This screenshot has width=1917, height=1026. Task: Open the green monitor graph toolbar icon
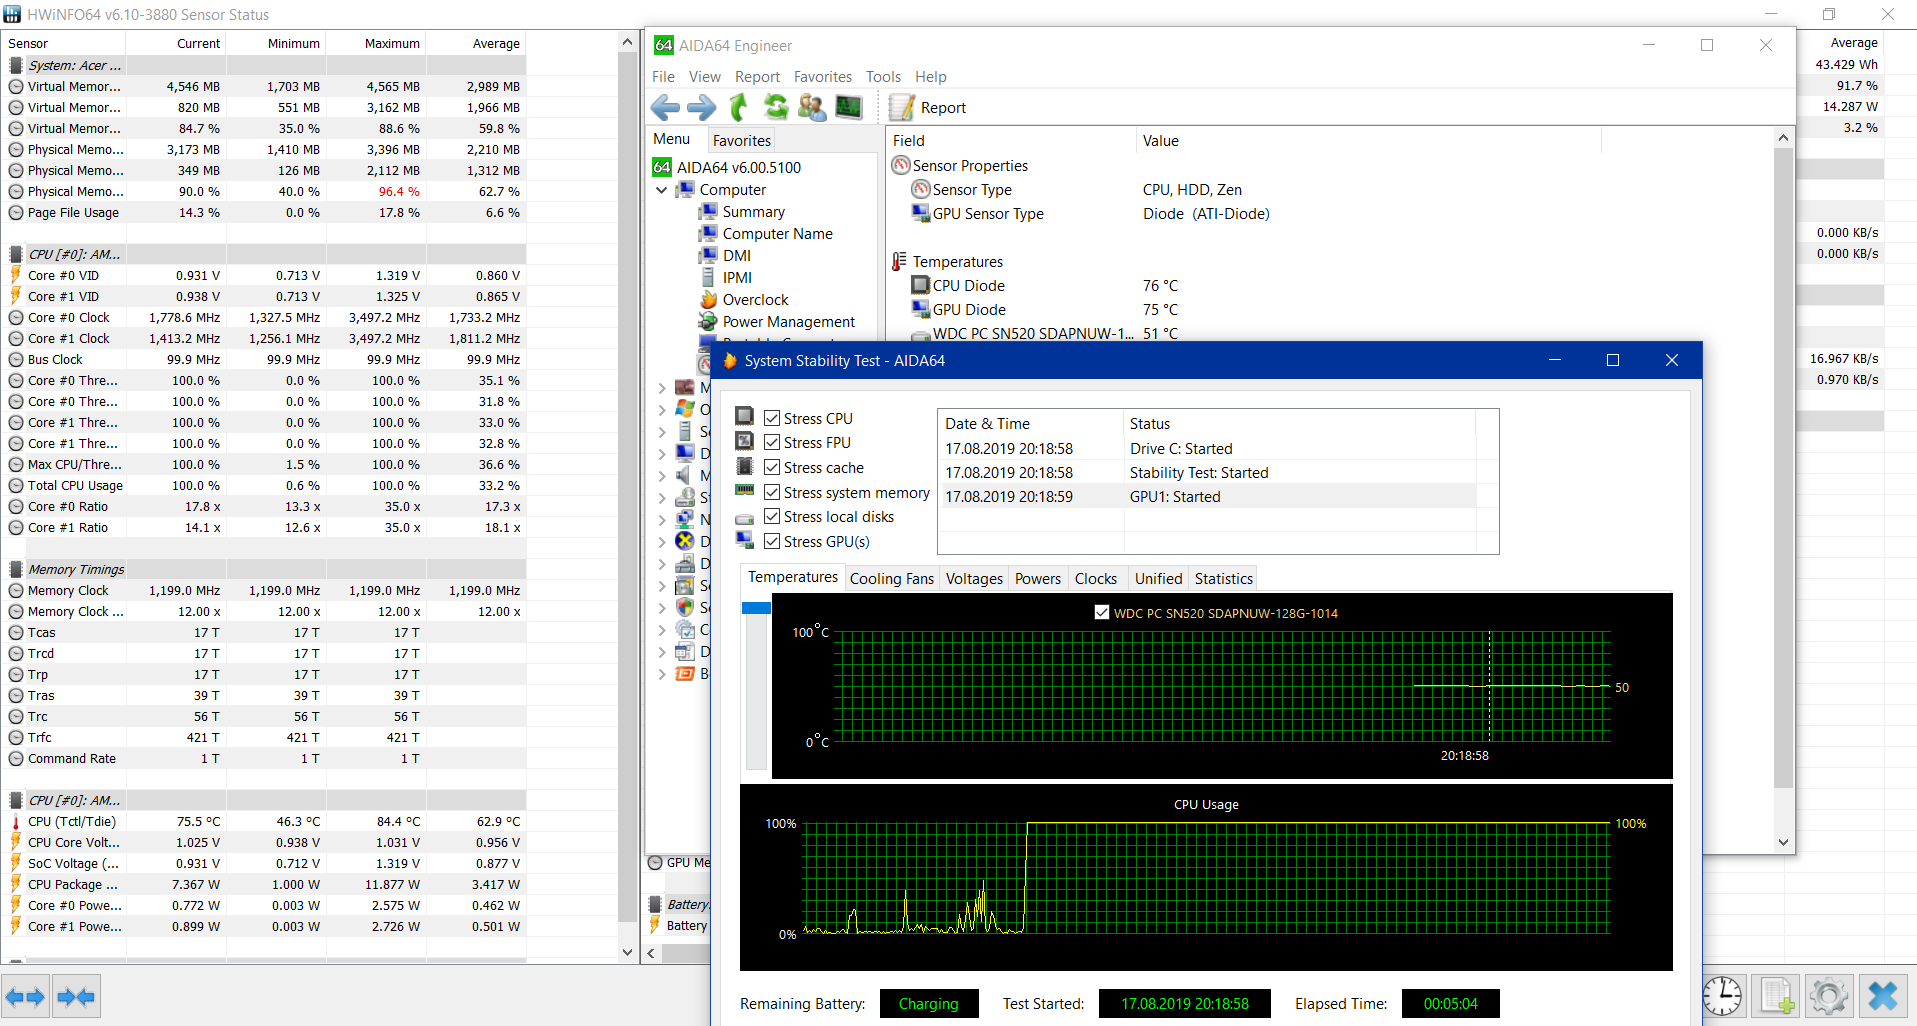click(848, 106)
